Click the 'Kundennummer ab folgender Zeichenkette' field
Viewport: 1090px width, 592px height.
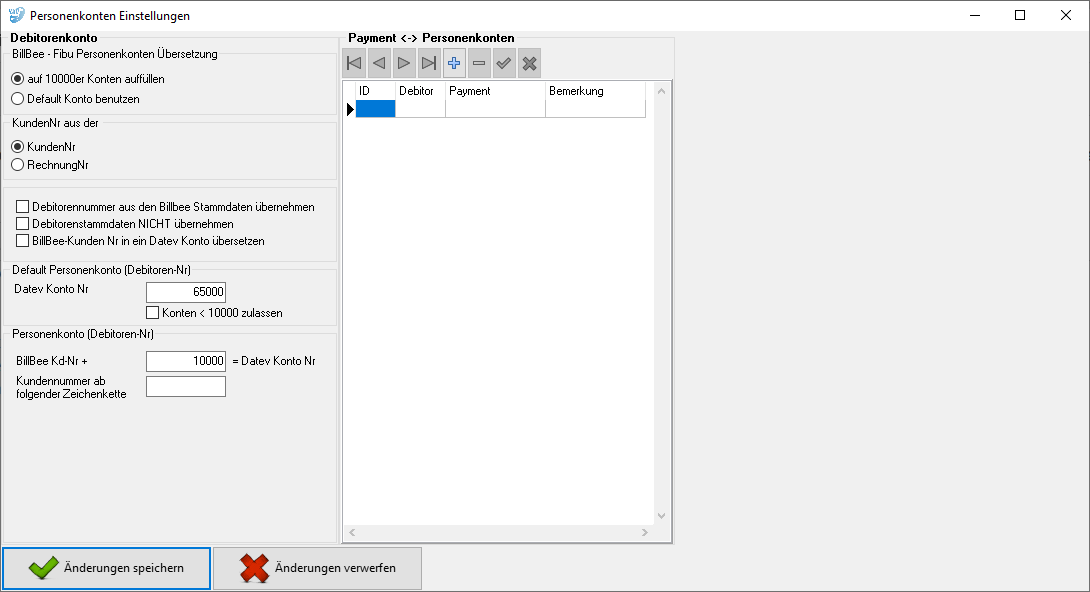click(186, 386)
